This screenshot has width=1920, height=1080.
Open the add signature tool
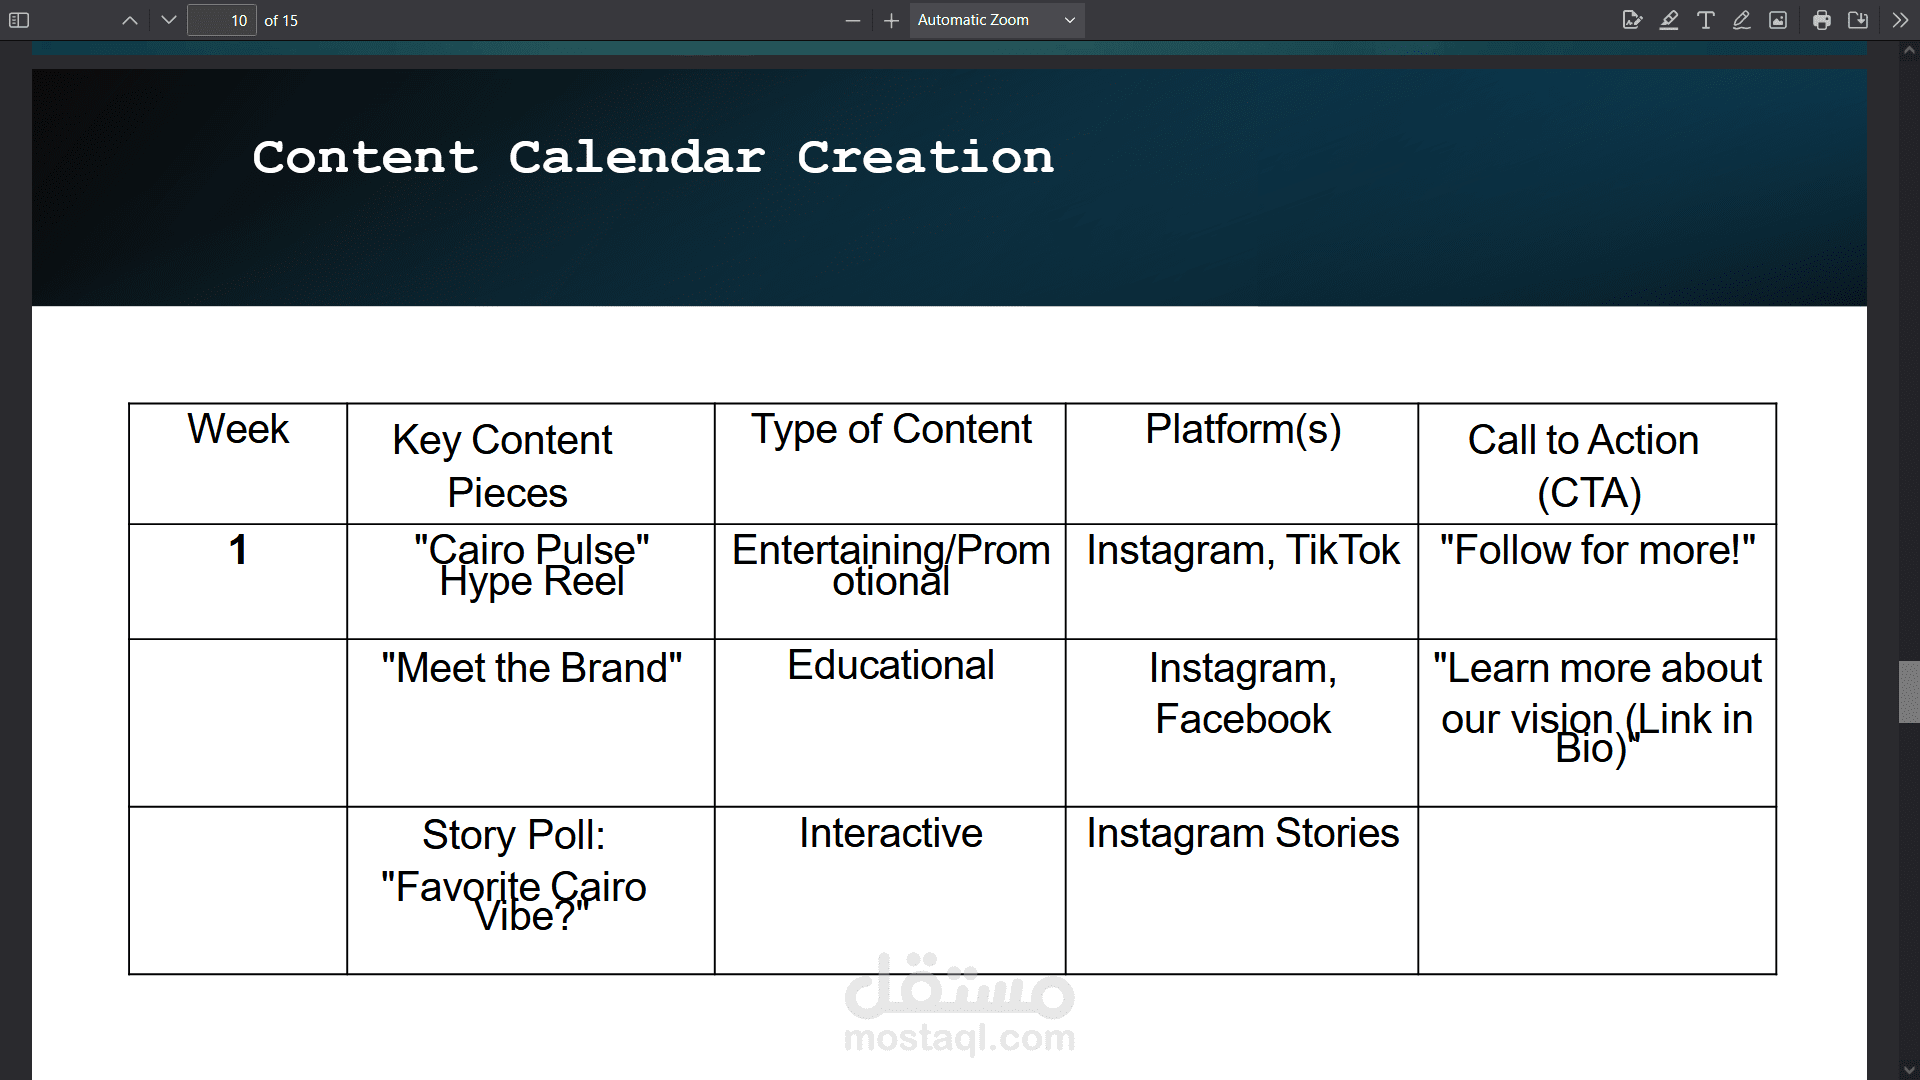pos(1632,20)
